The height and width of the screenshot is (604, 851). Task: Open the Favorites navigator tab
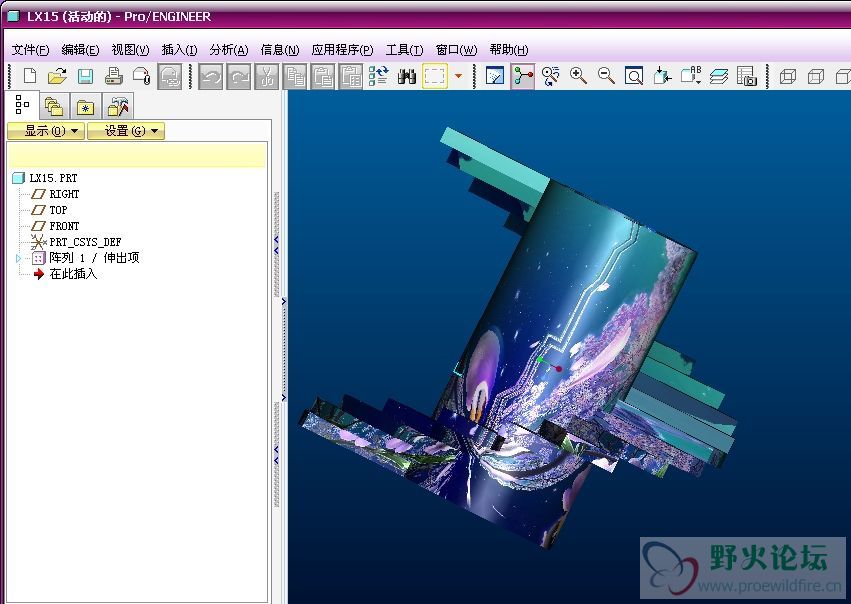[x=86, y=106]
